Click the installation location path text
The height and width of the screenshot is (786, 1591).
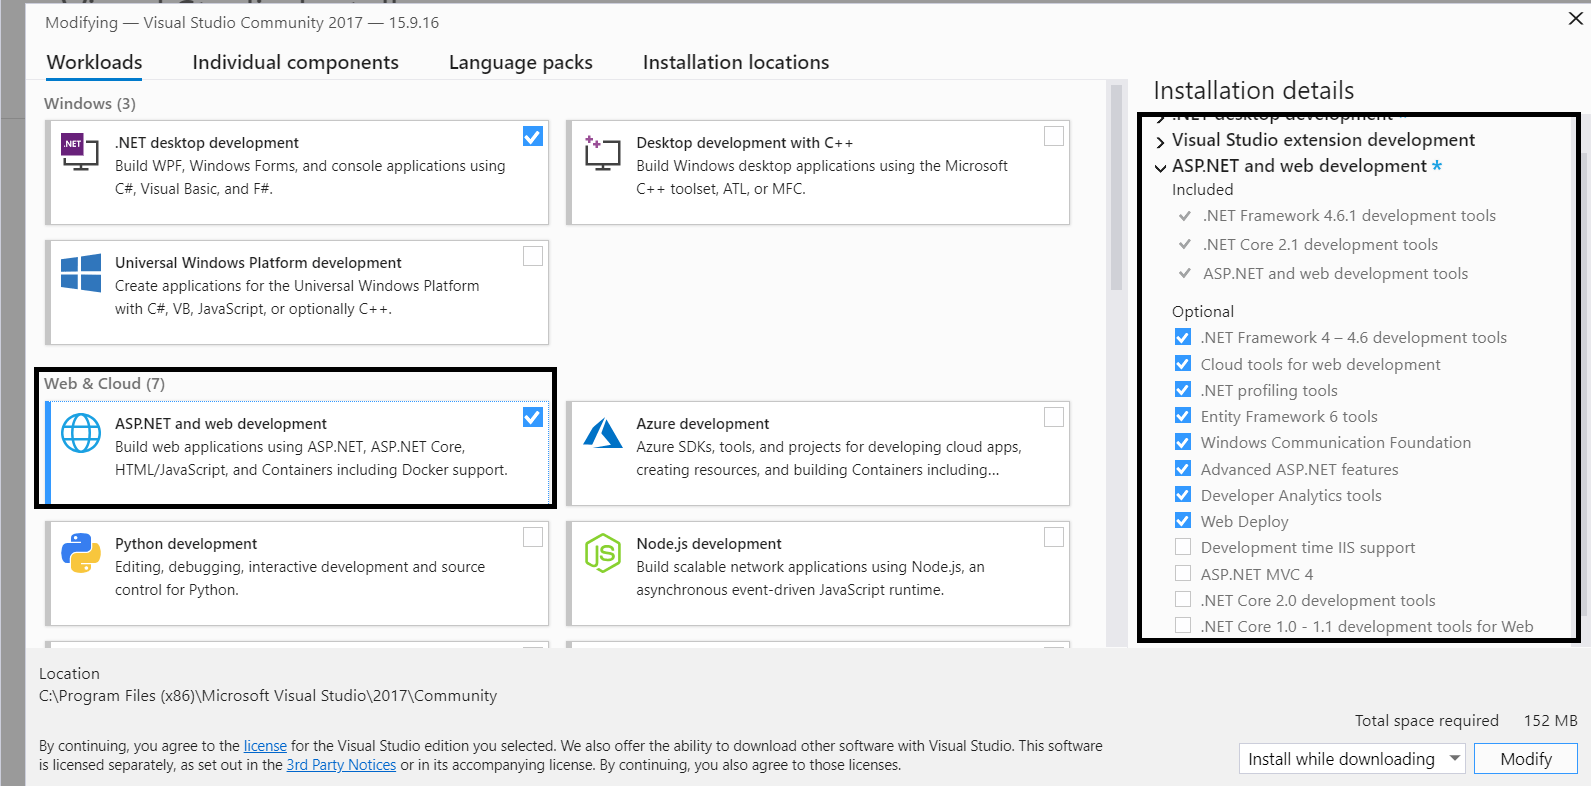coord(268,696)
